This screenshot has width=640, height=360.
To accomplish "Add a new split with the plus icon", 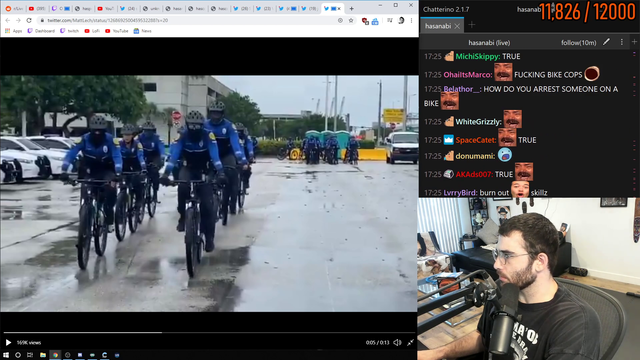I will 634,42.
